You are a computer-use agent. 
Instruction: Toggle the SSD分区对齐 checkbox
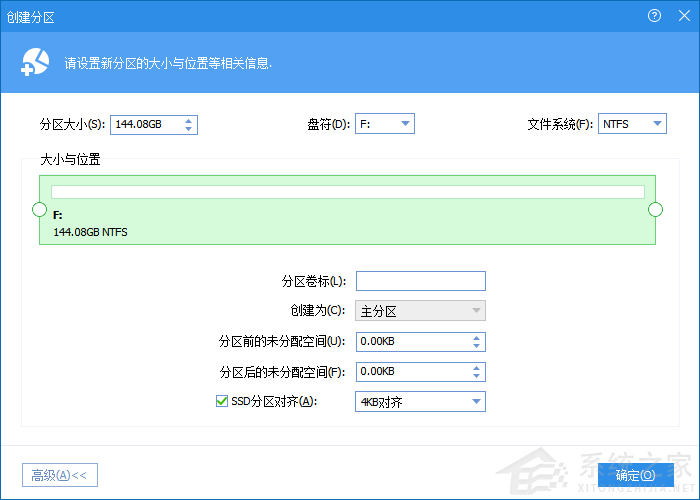tap(222, 401)
